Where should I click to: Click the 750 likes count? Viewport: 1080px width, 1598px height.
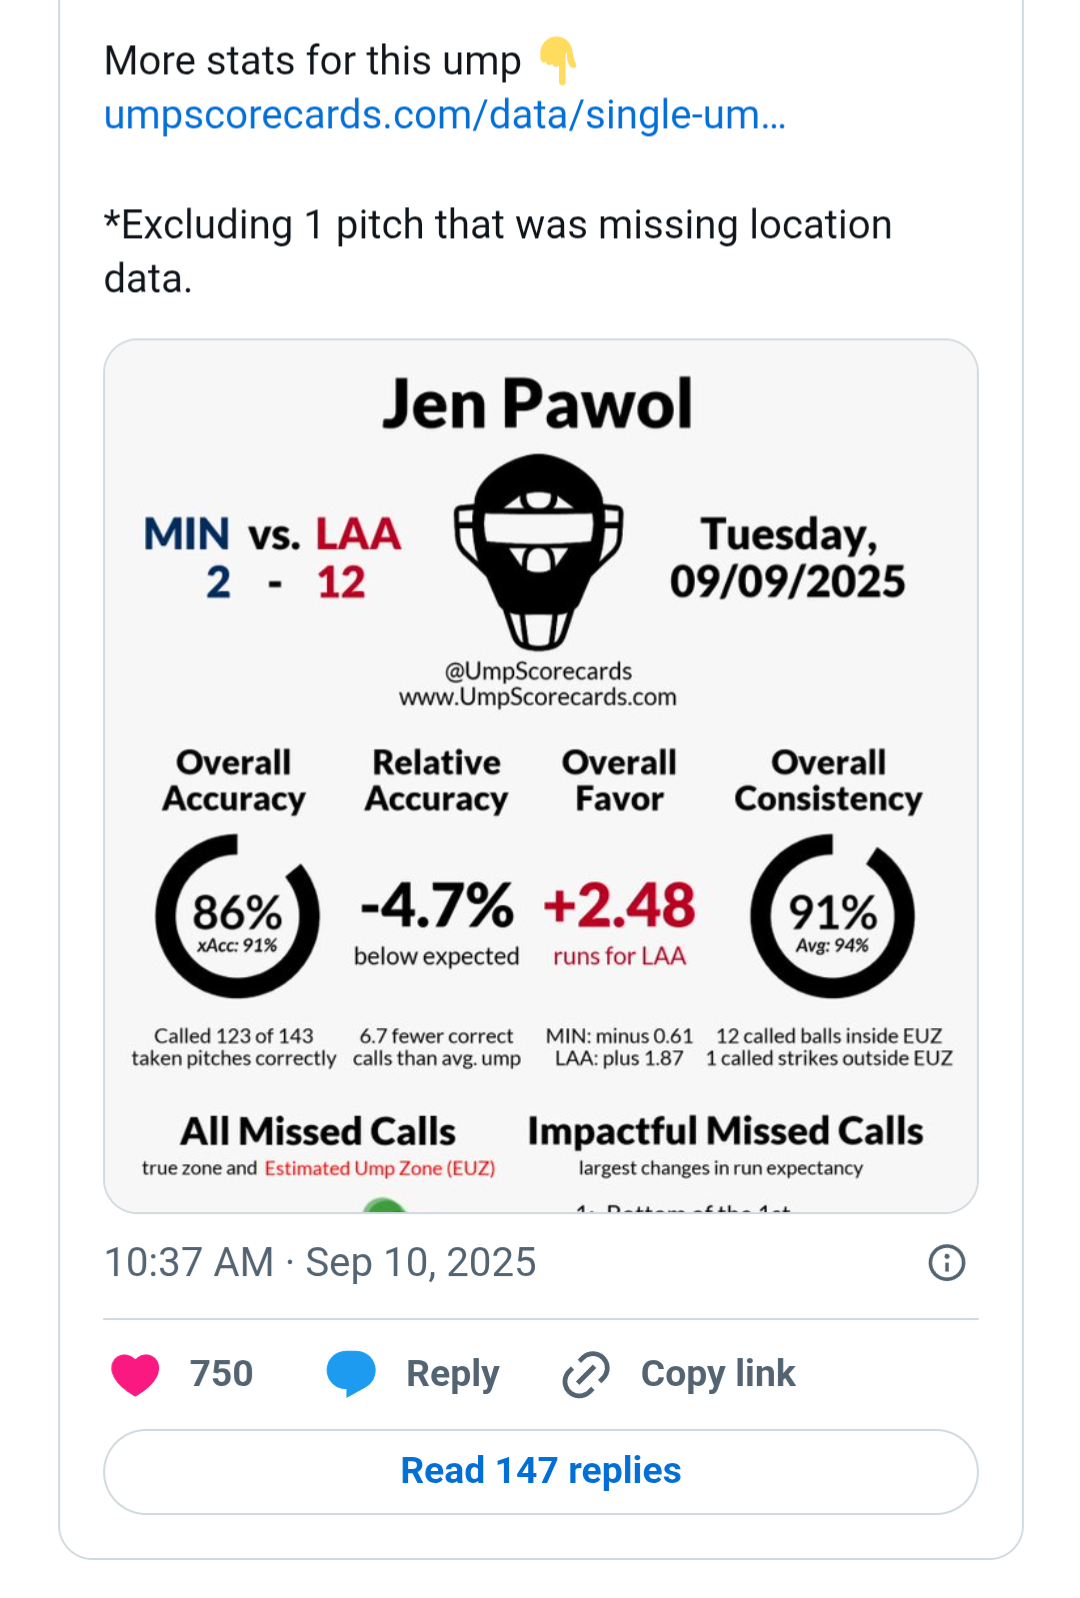pyautogui.click(x=221, y=1374)
